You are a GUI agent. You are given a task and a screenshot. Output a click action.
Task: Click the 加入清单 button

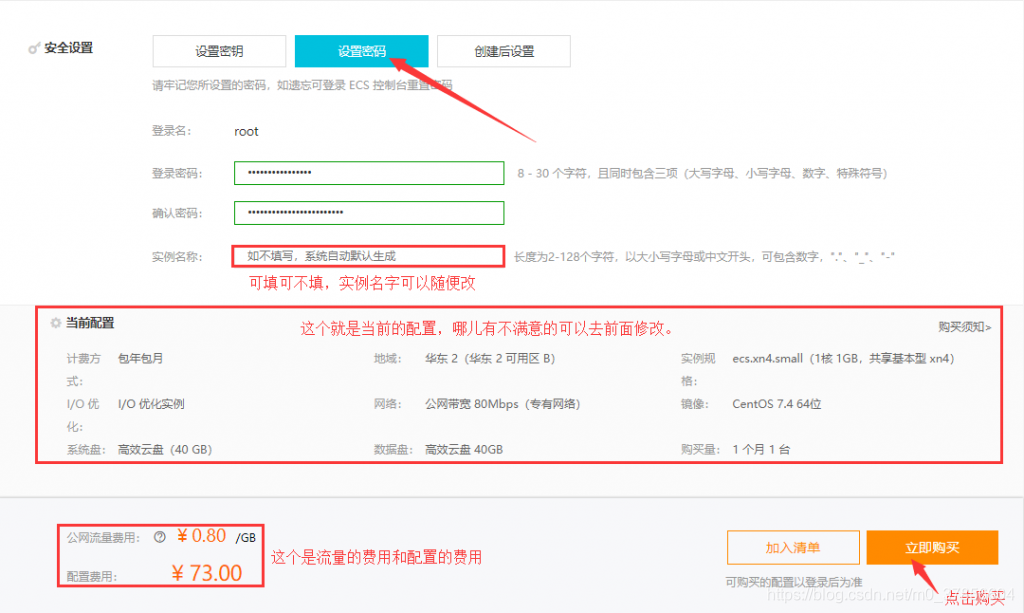pyautogui.click(x=793, y=547)
